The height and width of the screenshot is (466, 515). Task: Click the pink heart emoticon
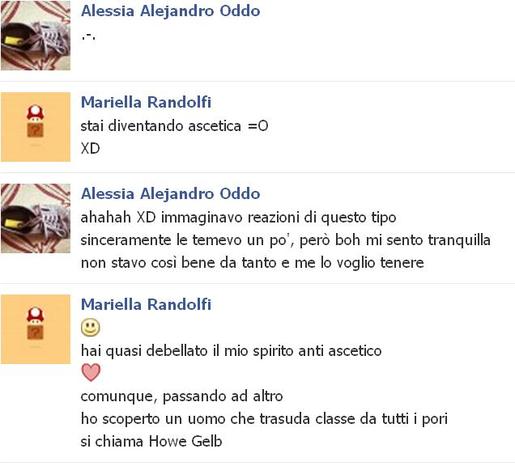pos(91,372)
